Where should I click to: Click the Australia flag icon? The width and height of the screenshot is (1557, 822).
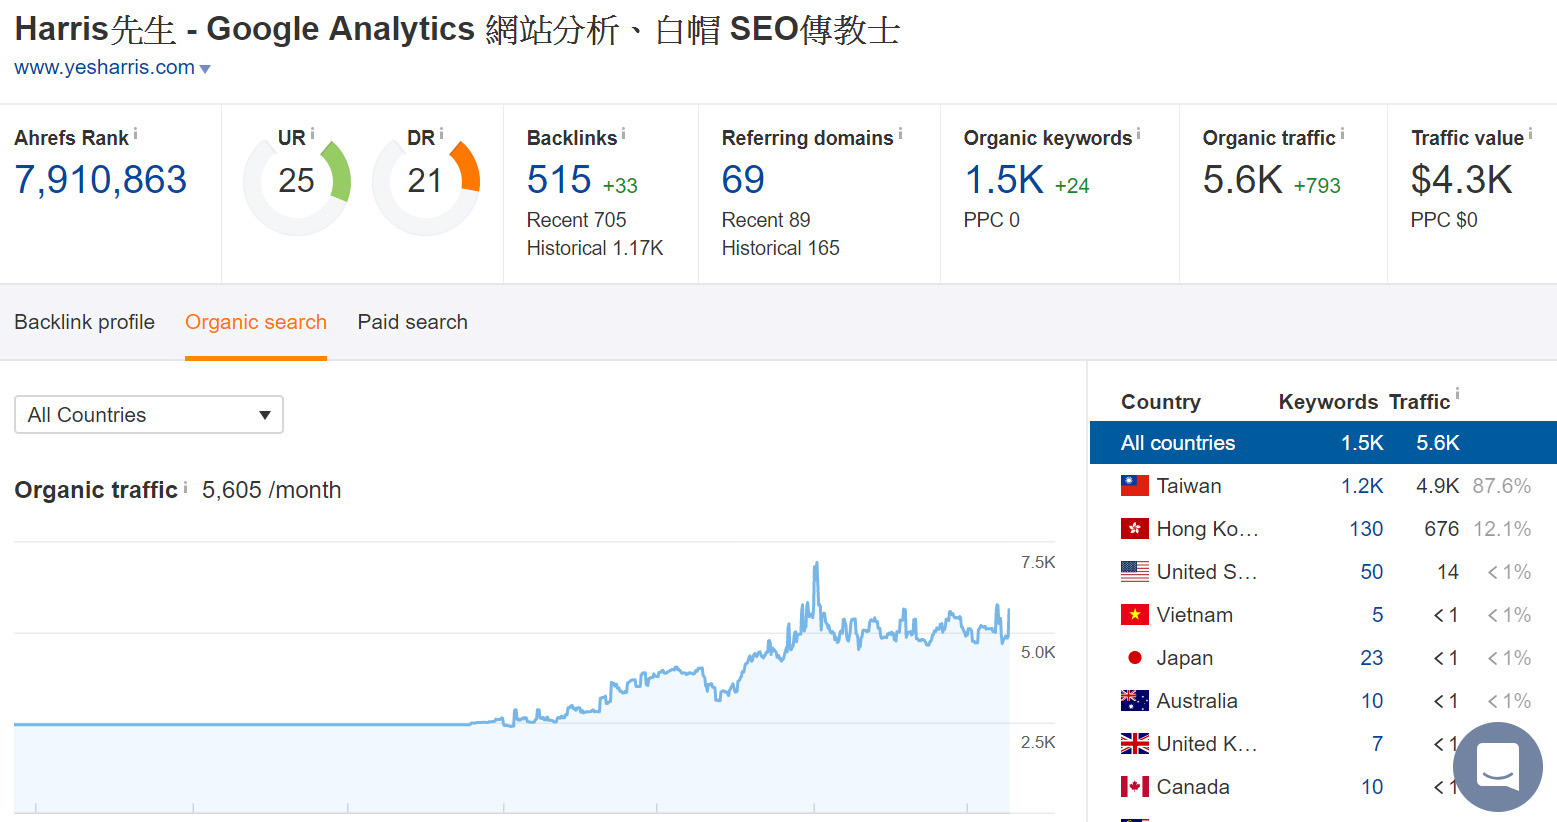[x=1134, y=701]
